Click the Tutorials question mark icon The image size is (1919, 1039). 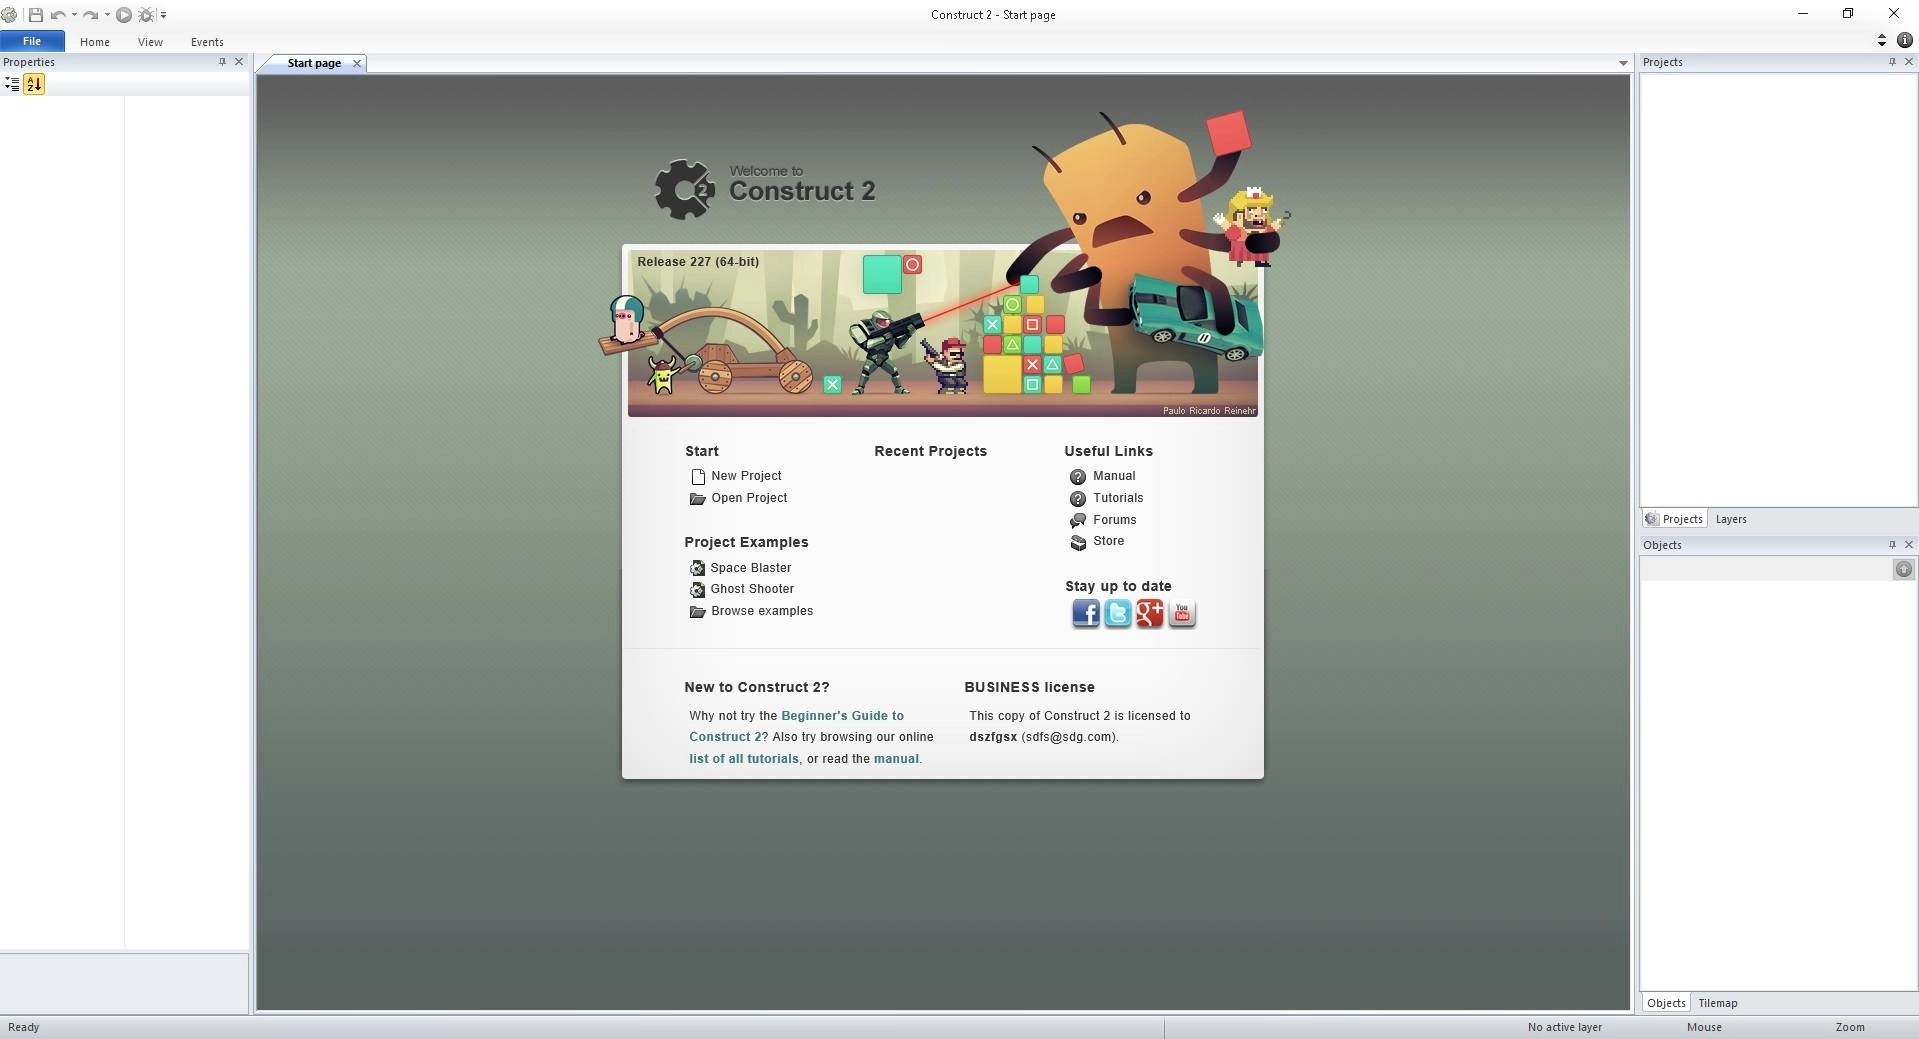pyautogui.click(x=1078, y=499)
